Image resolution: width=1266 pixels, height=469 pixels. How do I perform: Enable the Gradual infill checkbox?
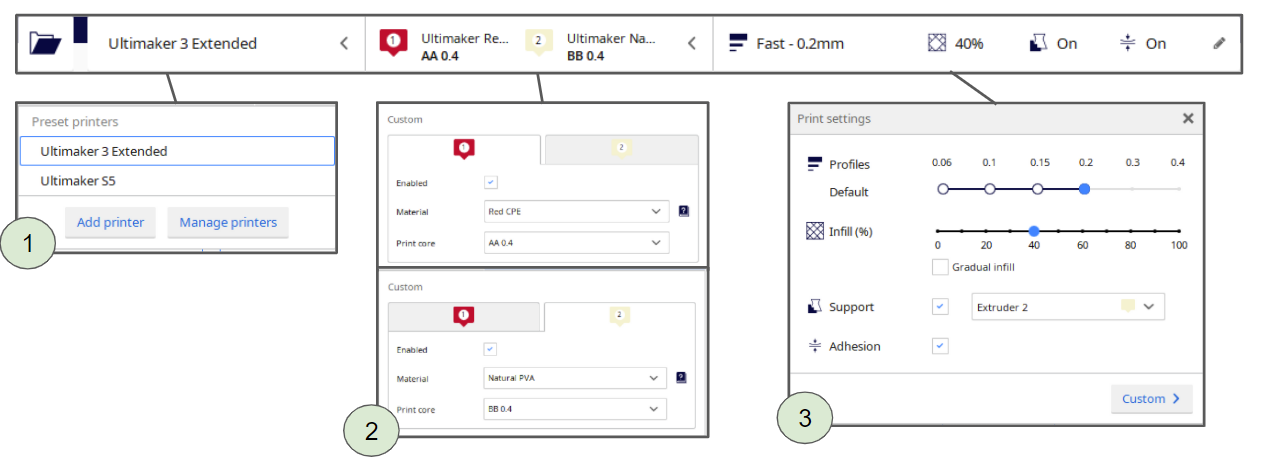pyautogui.click(x=940, y=267)
